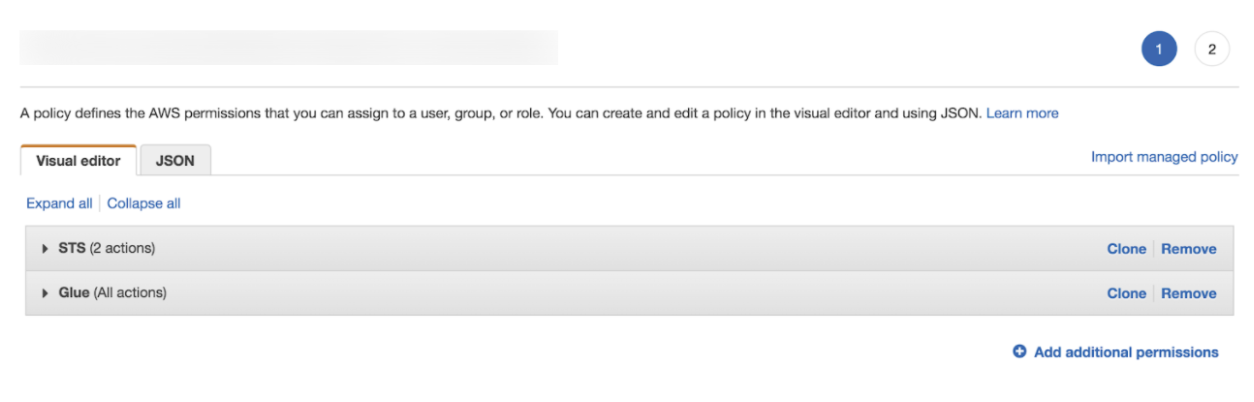Expand the Glue permissions triangle

coord(45,293)
